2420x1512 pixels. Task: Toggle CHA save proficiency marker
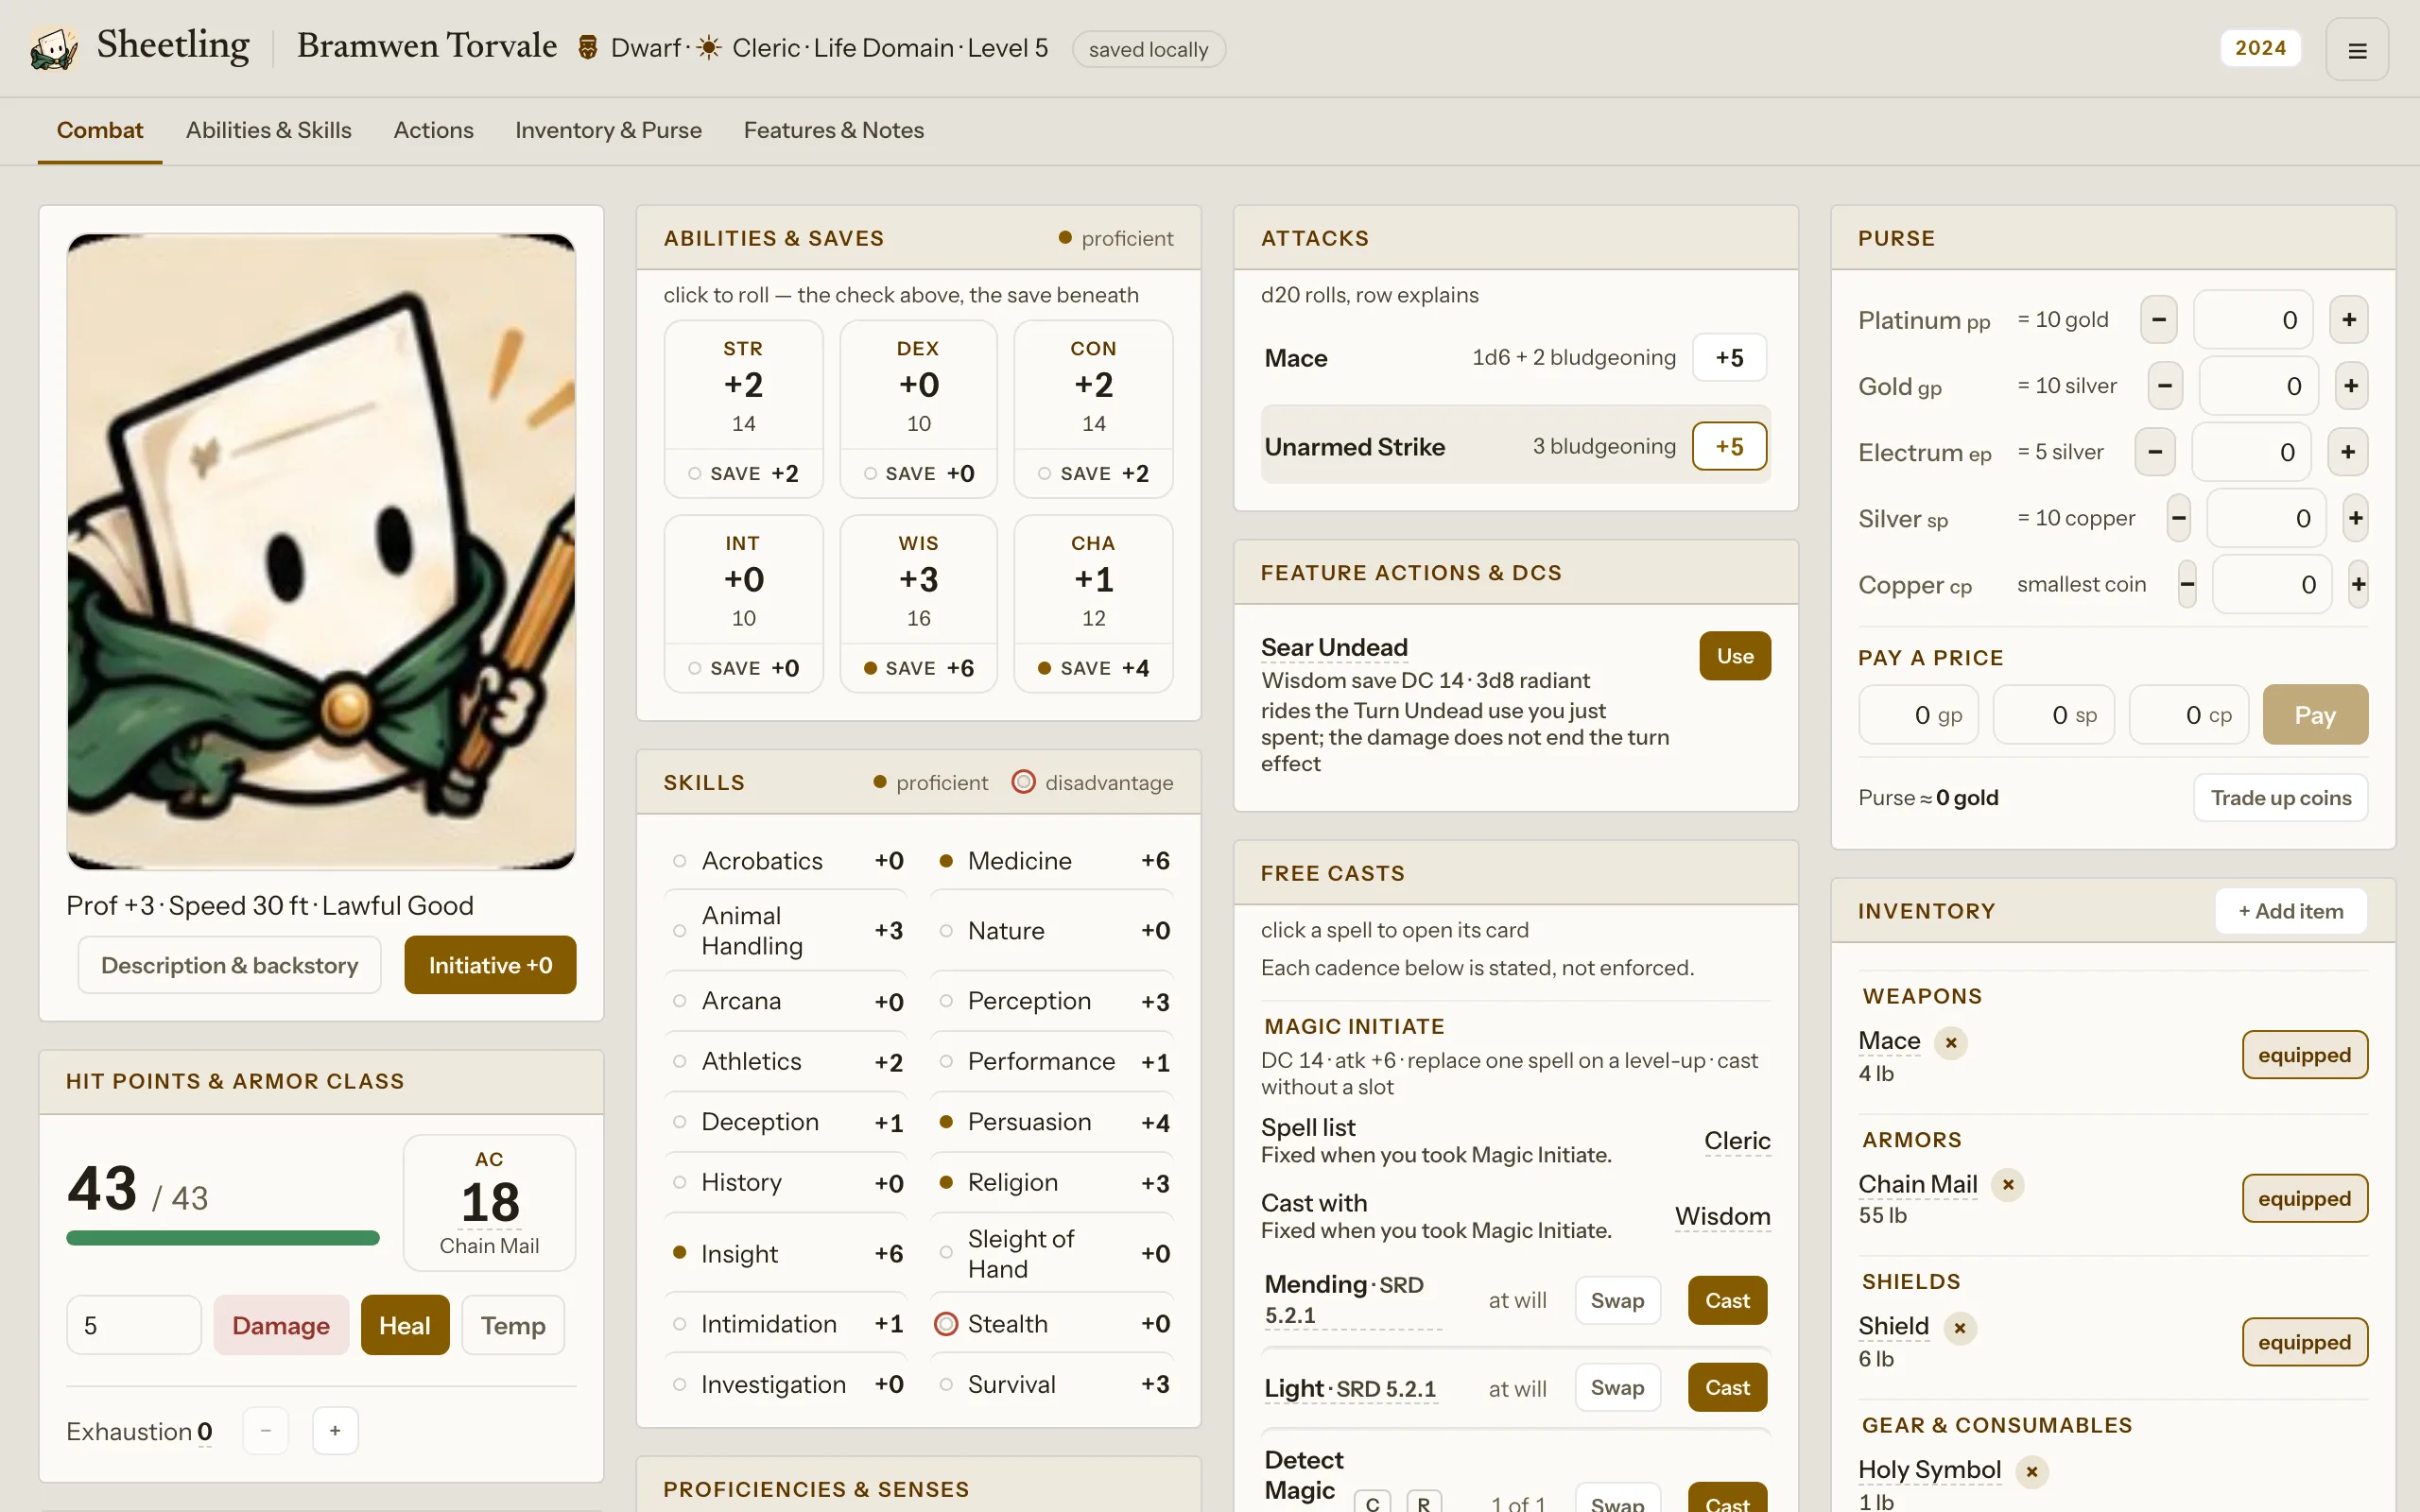1044,668
